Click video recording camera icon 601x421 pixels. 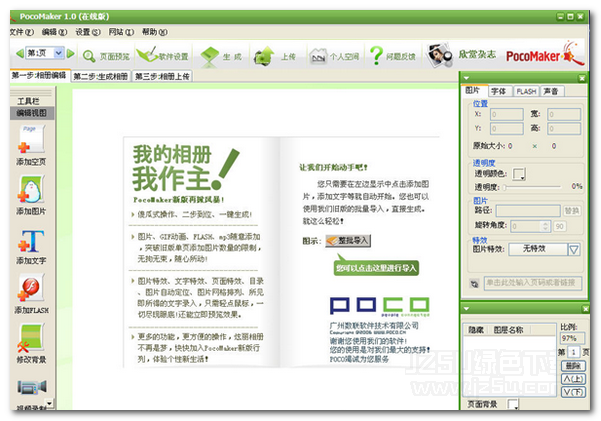pos(32,386)
